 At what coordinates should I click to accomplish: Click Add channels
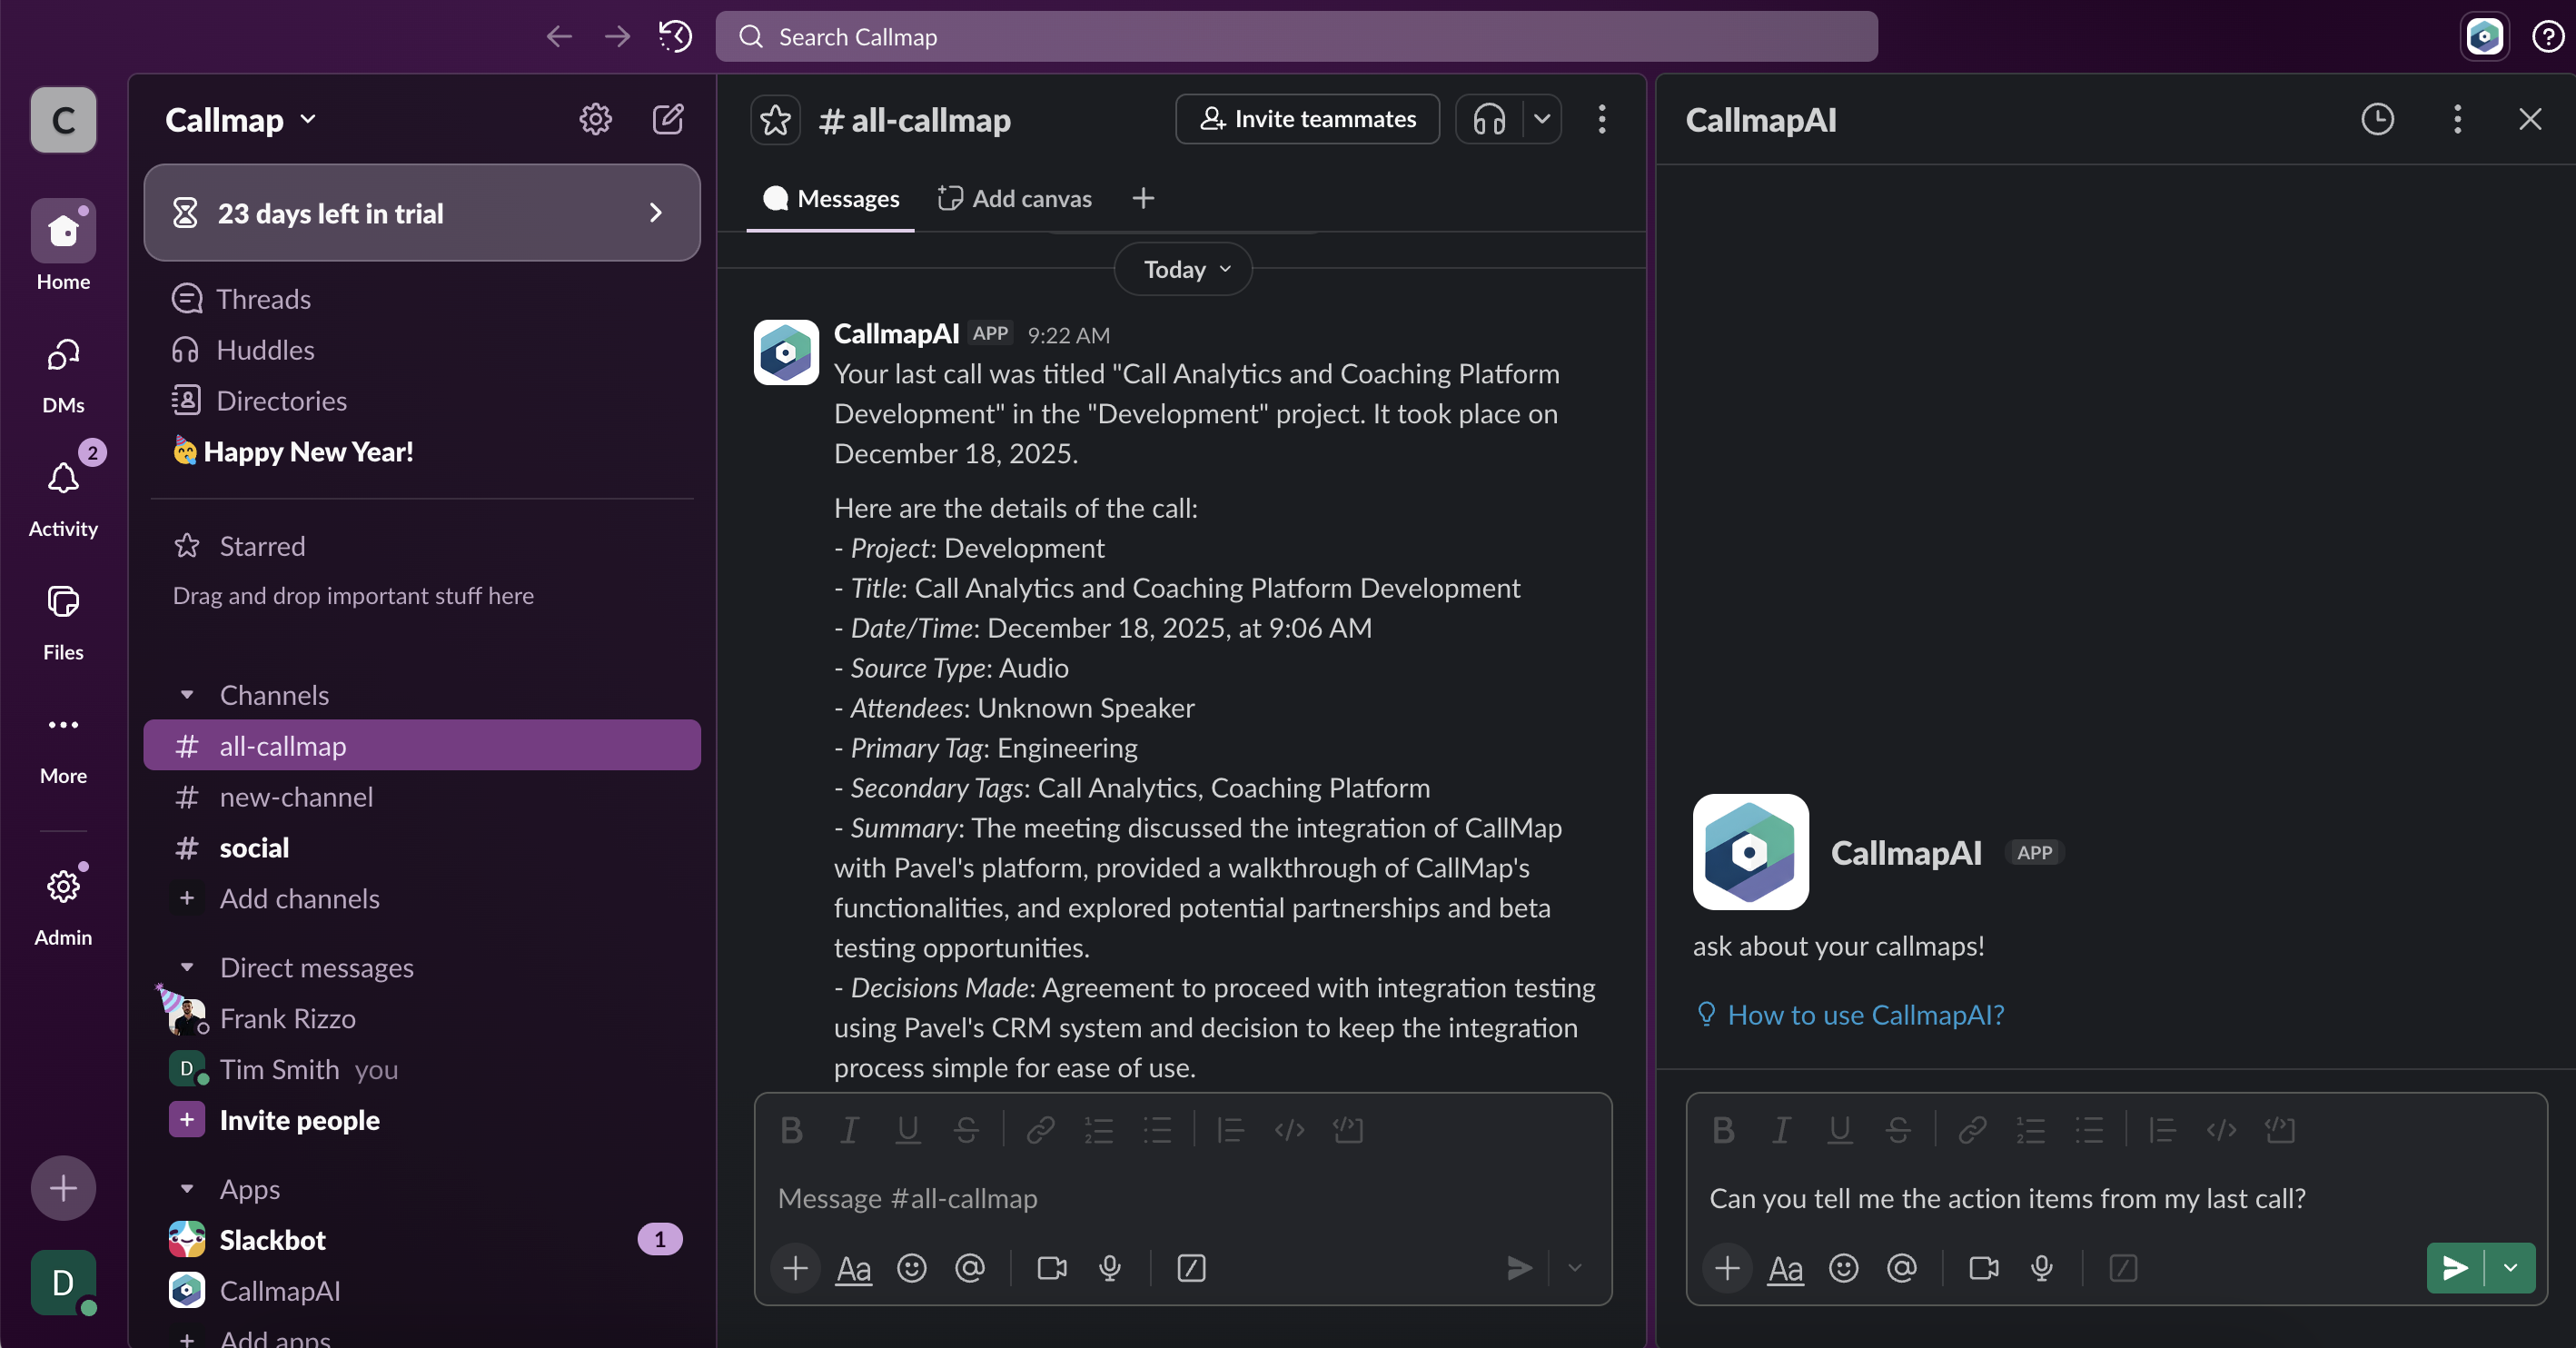coord(422,898)
